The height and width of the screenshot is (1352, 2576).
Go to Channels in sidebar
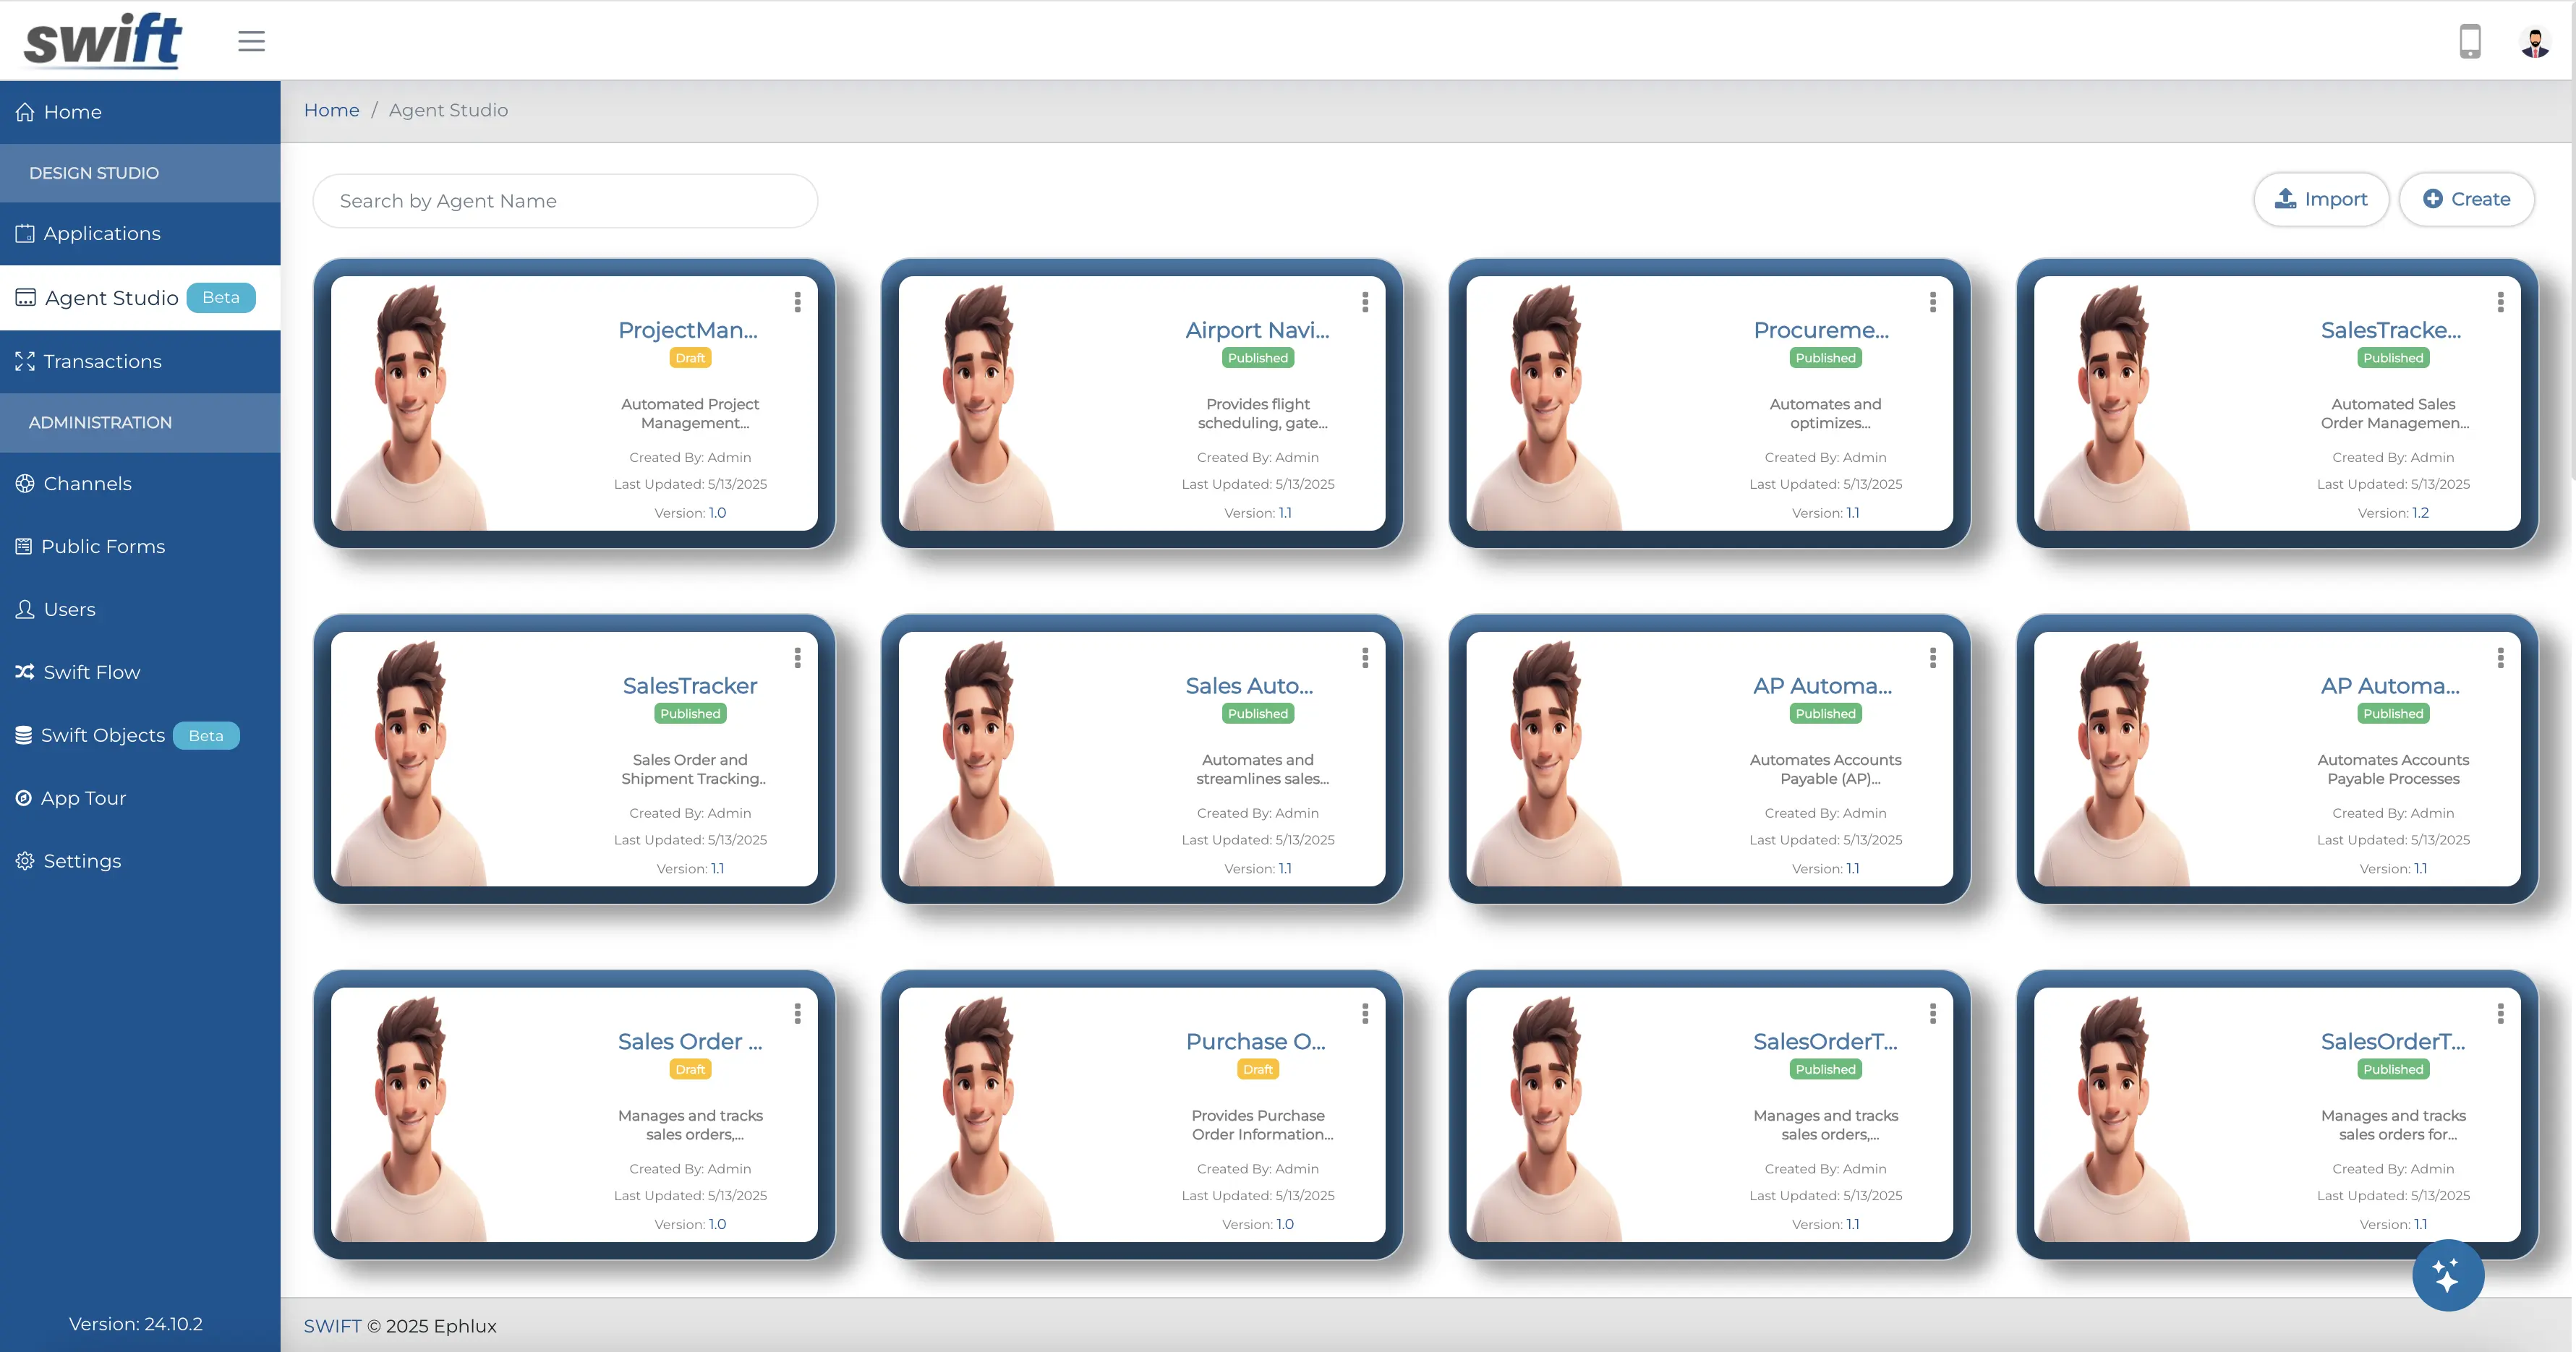(87, 483)
